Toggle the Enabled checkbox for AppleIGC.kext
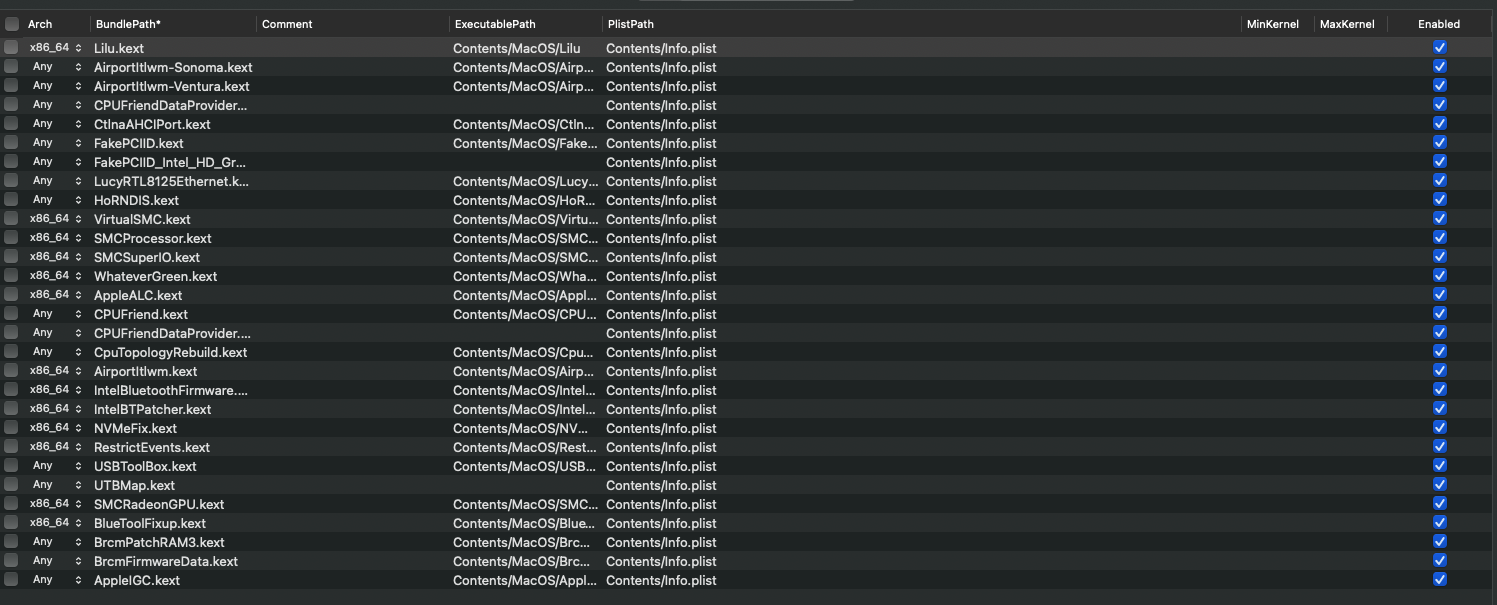The image size is (1497, 605). click(1439, 580)
